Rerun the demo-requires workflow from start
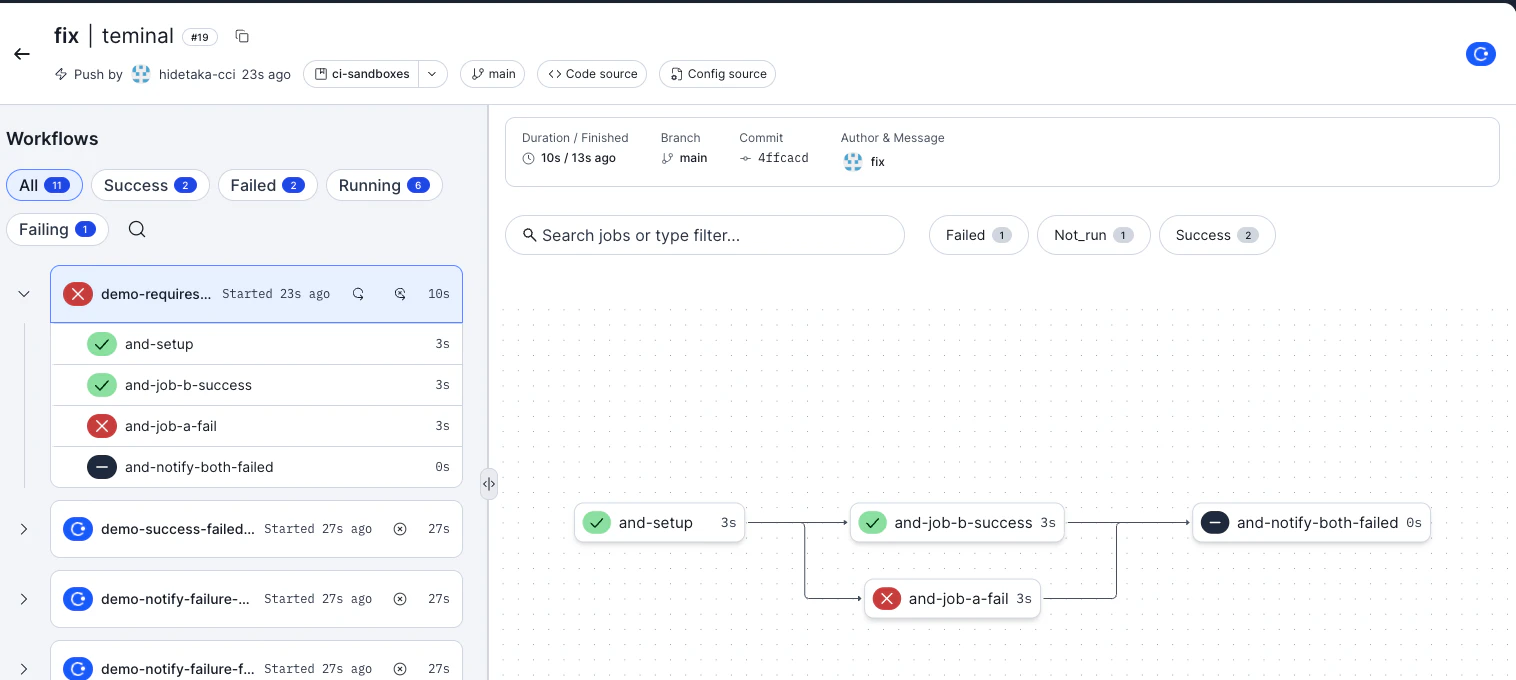 click(x=358, y=294)
